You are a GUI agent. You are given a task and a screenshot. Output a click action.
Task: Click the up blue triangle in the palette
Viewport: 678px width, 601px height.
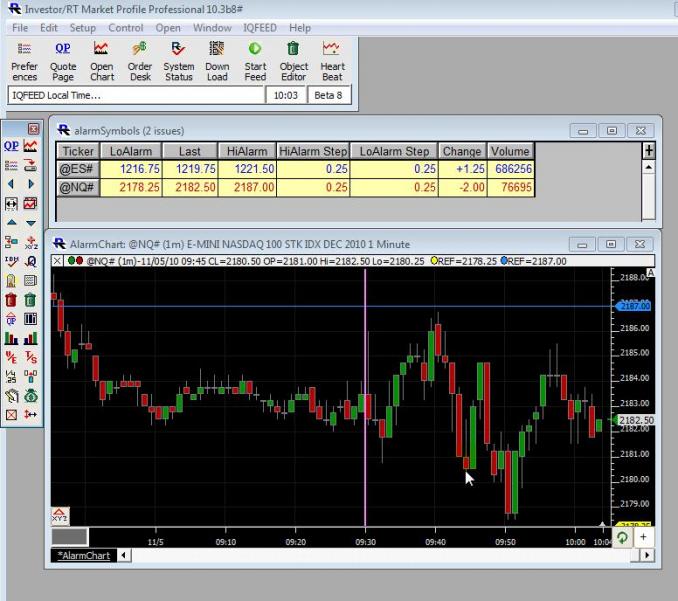(x=11, y=222)
